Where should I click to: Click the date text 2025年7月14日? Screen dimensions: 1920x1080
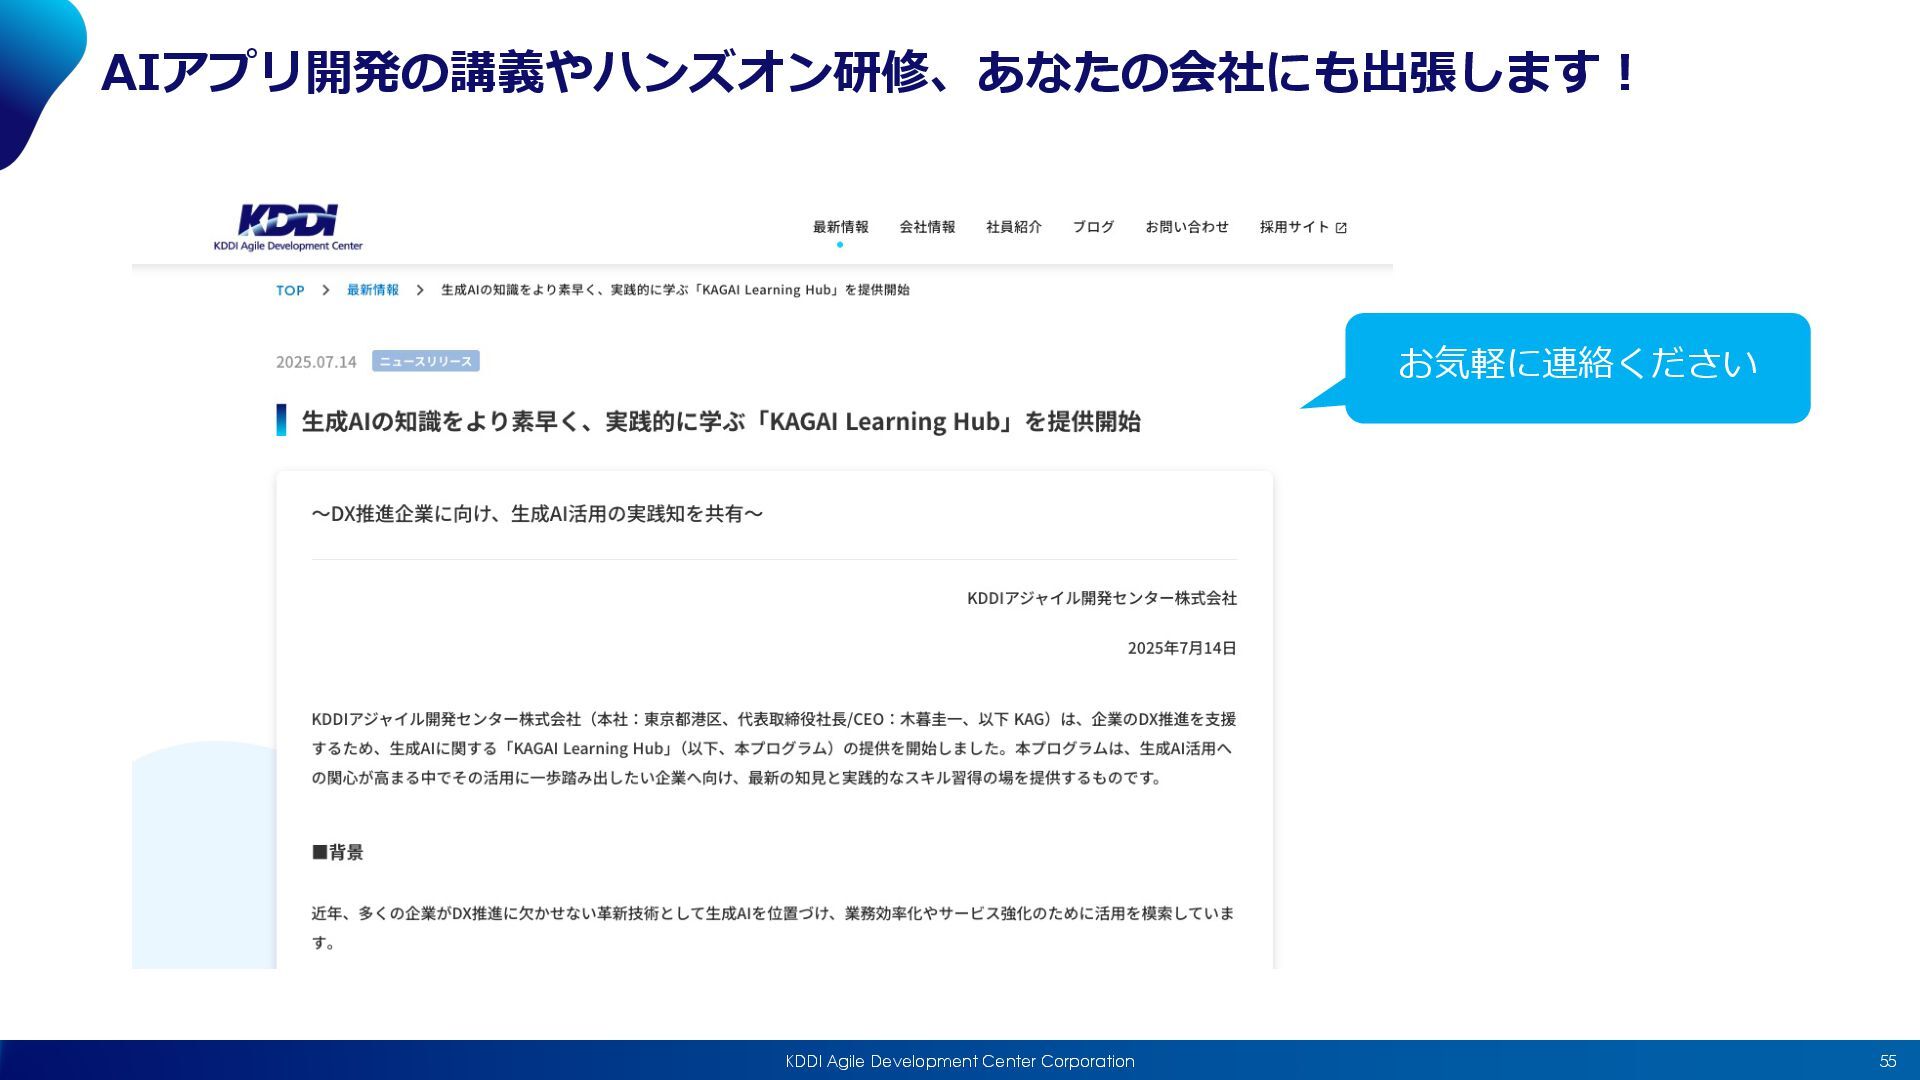[x=1182, y=648]
